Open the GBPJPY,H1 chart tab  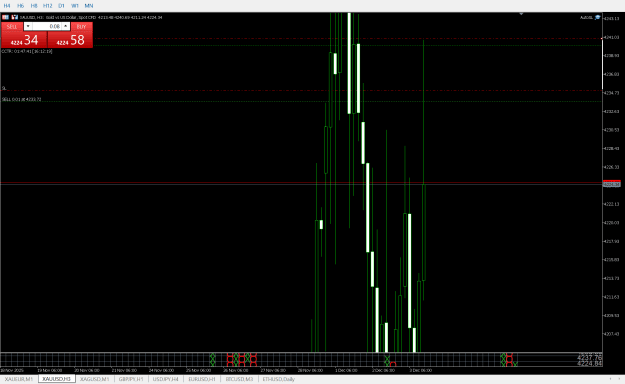(x=131, y=379)
